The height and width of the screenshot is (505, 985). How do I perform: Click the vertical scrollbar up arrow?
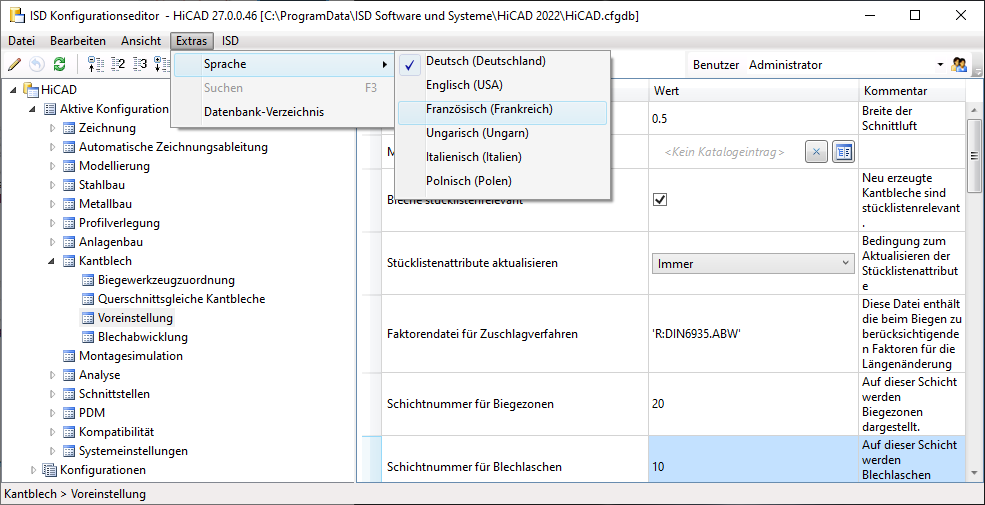tap(974, 110)
